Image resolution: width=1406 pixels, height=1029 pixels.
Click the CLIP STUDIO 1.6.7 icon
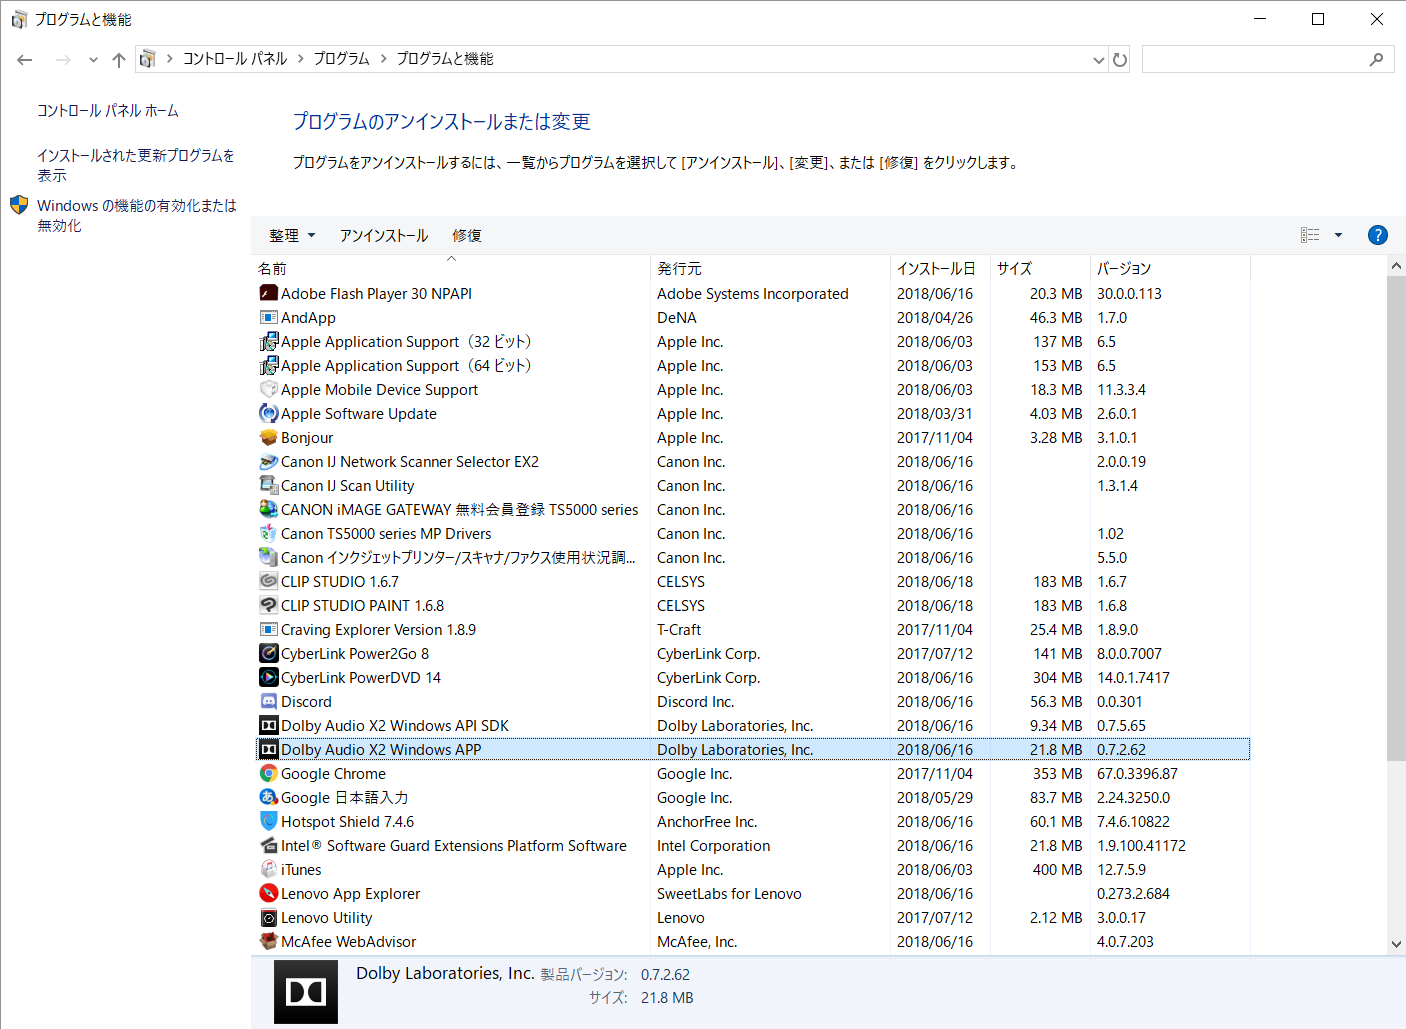pos(268,581)
